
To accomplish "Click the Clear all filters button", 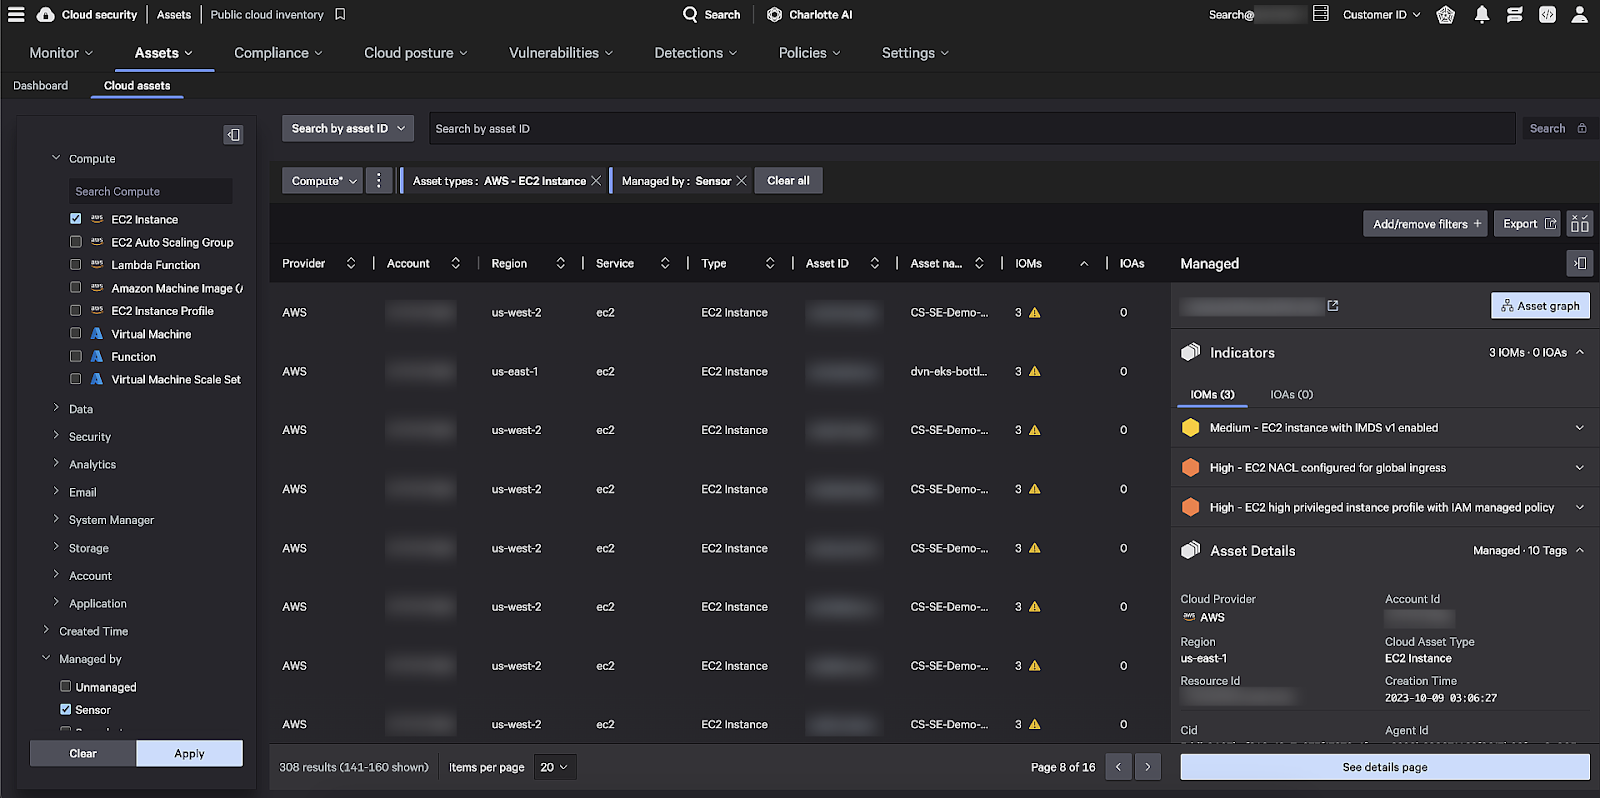I will (789, 181).
